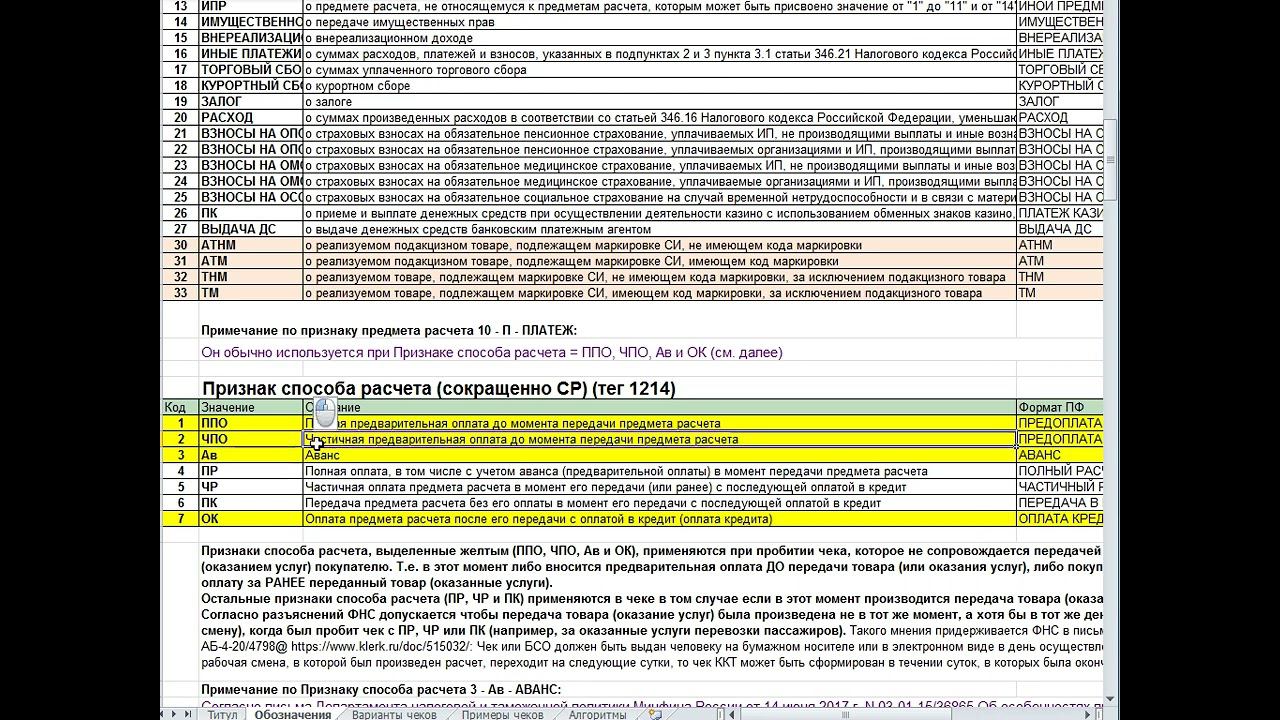
Task: Select the purple 'Он обычно используется' note text
Action: 492,352
